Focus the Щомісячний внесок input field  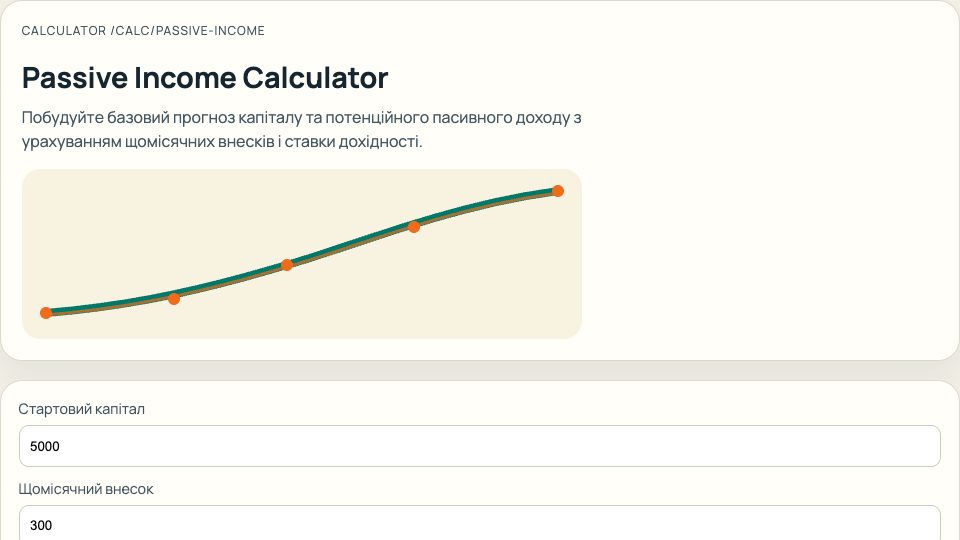(x=480, y=524)
